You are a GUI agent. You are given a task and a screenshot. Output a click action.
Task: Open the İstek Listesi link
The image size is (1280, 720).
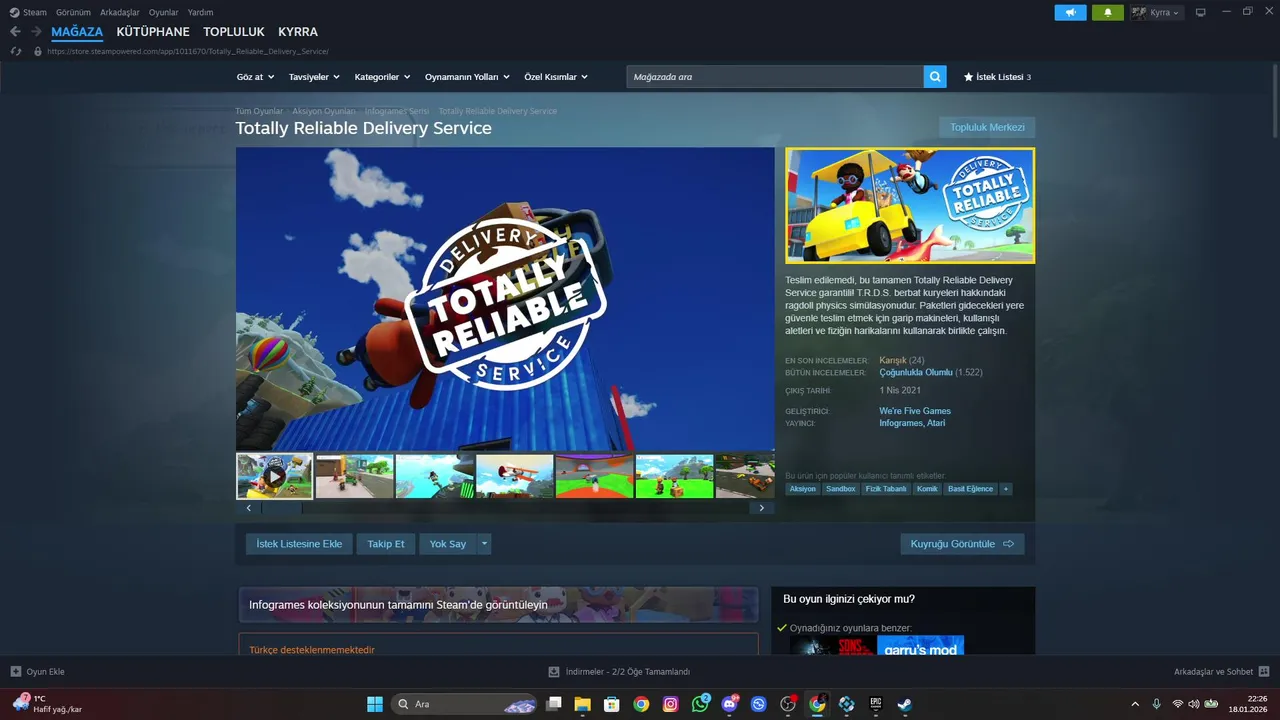[x=997, y=77]
